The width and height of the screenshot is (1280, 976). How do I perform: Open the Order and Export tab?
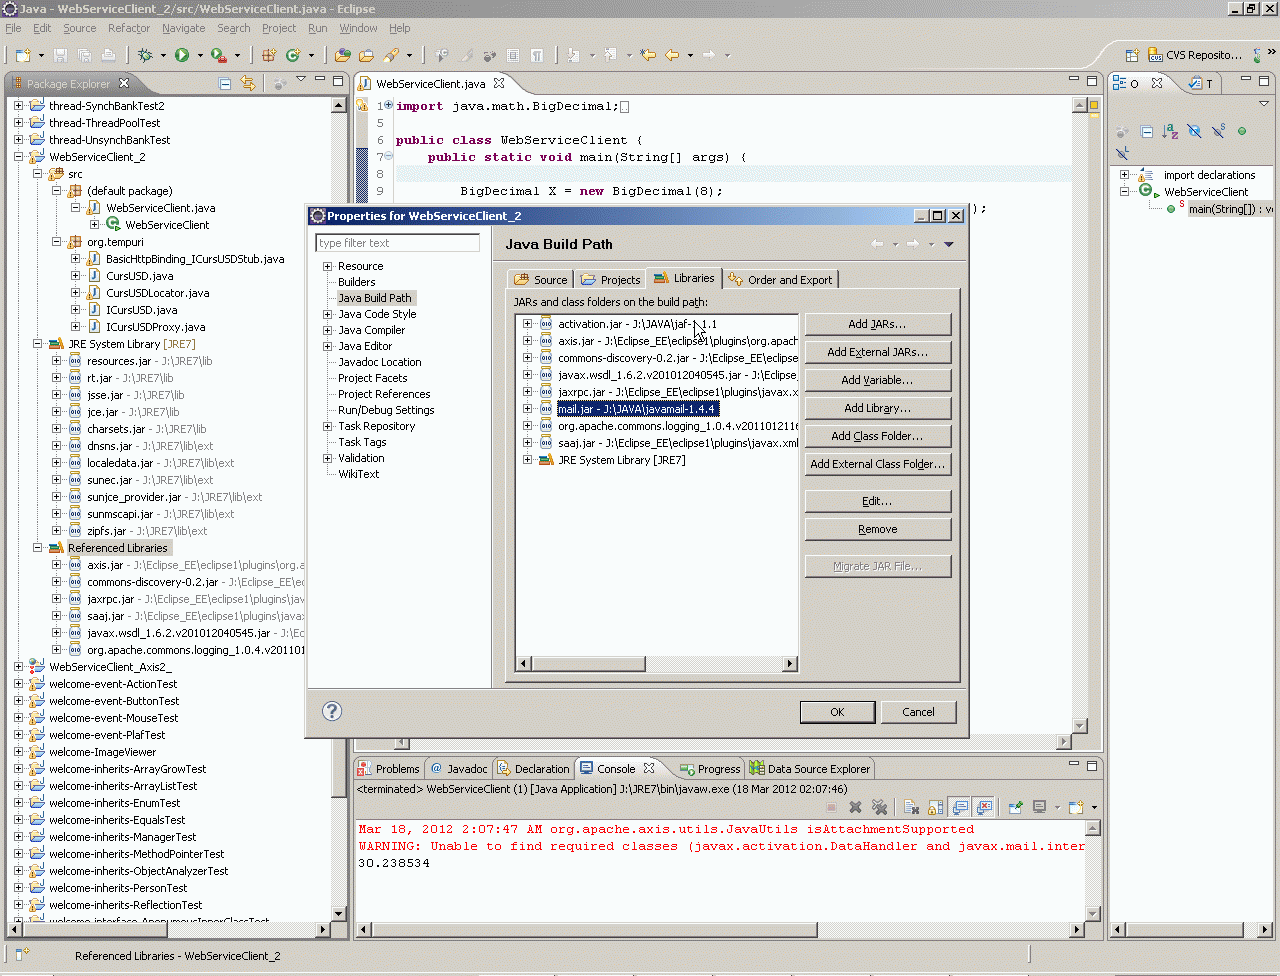click(x=780, y=280)
